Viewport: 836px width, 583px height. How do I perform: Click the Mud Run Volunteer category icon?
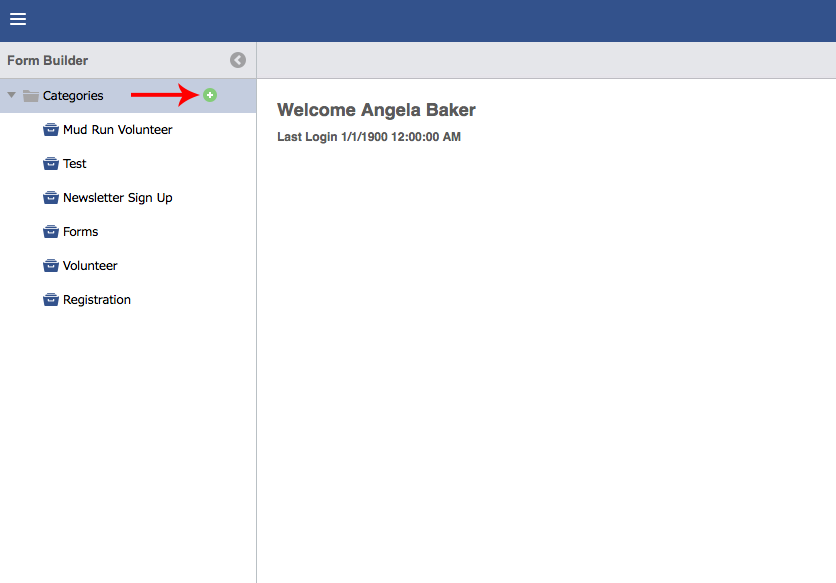(51, 130)
